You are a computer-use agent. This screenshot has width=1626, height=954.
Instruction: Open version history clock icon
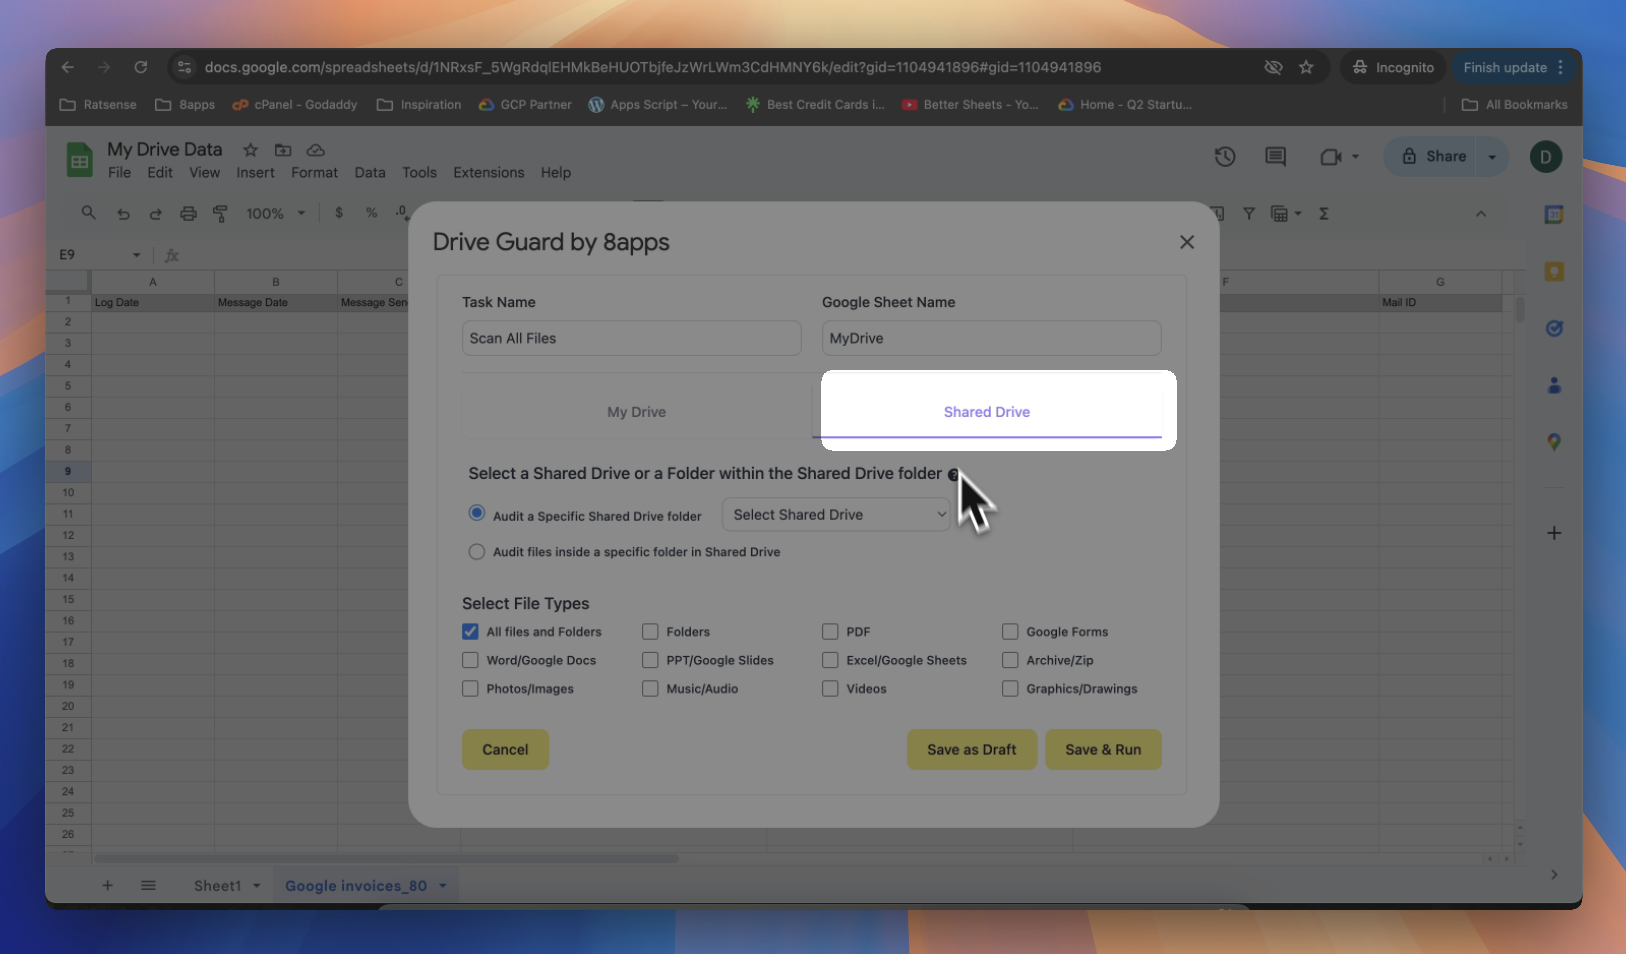coord(1225,157)
